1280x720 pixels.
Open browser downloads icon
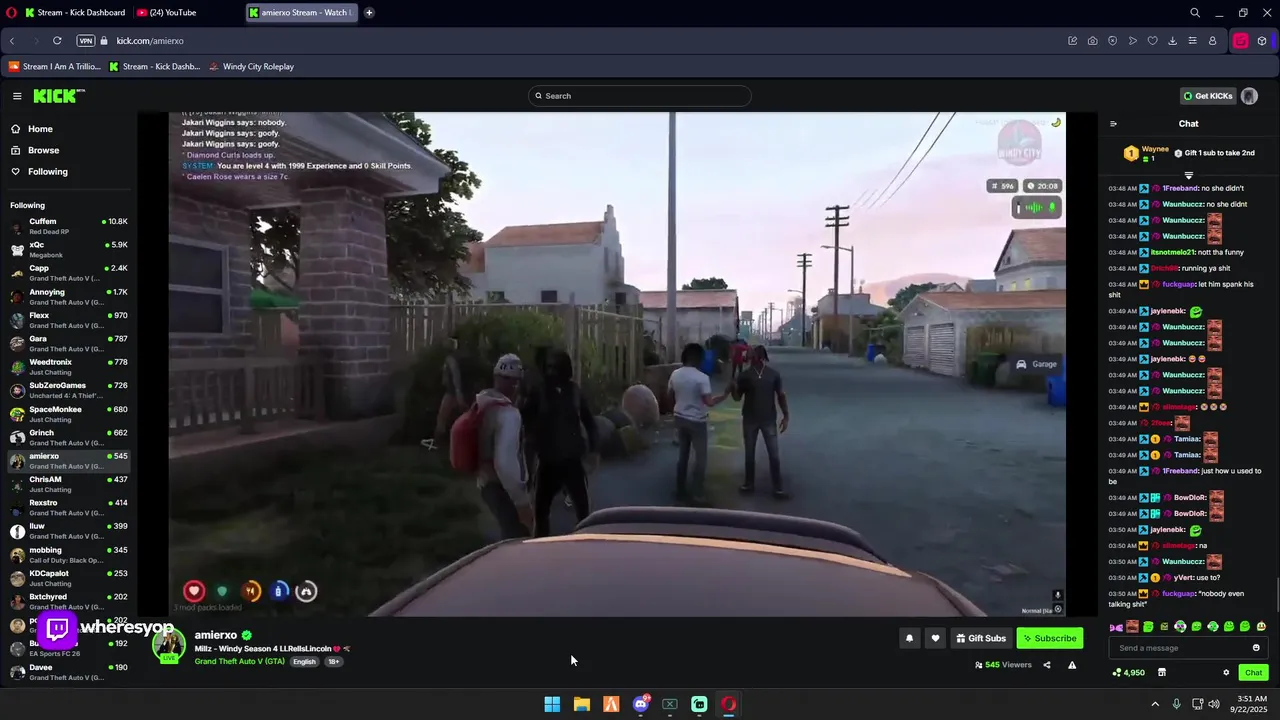coord(1172,41)
